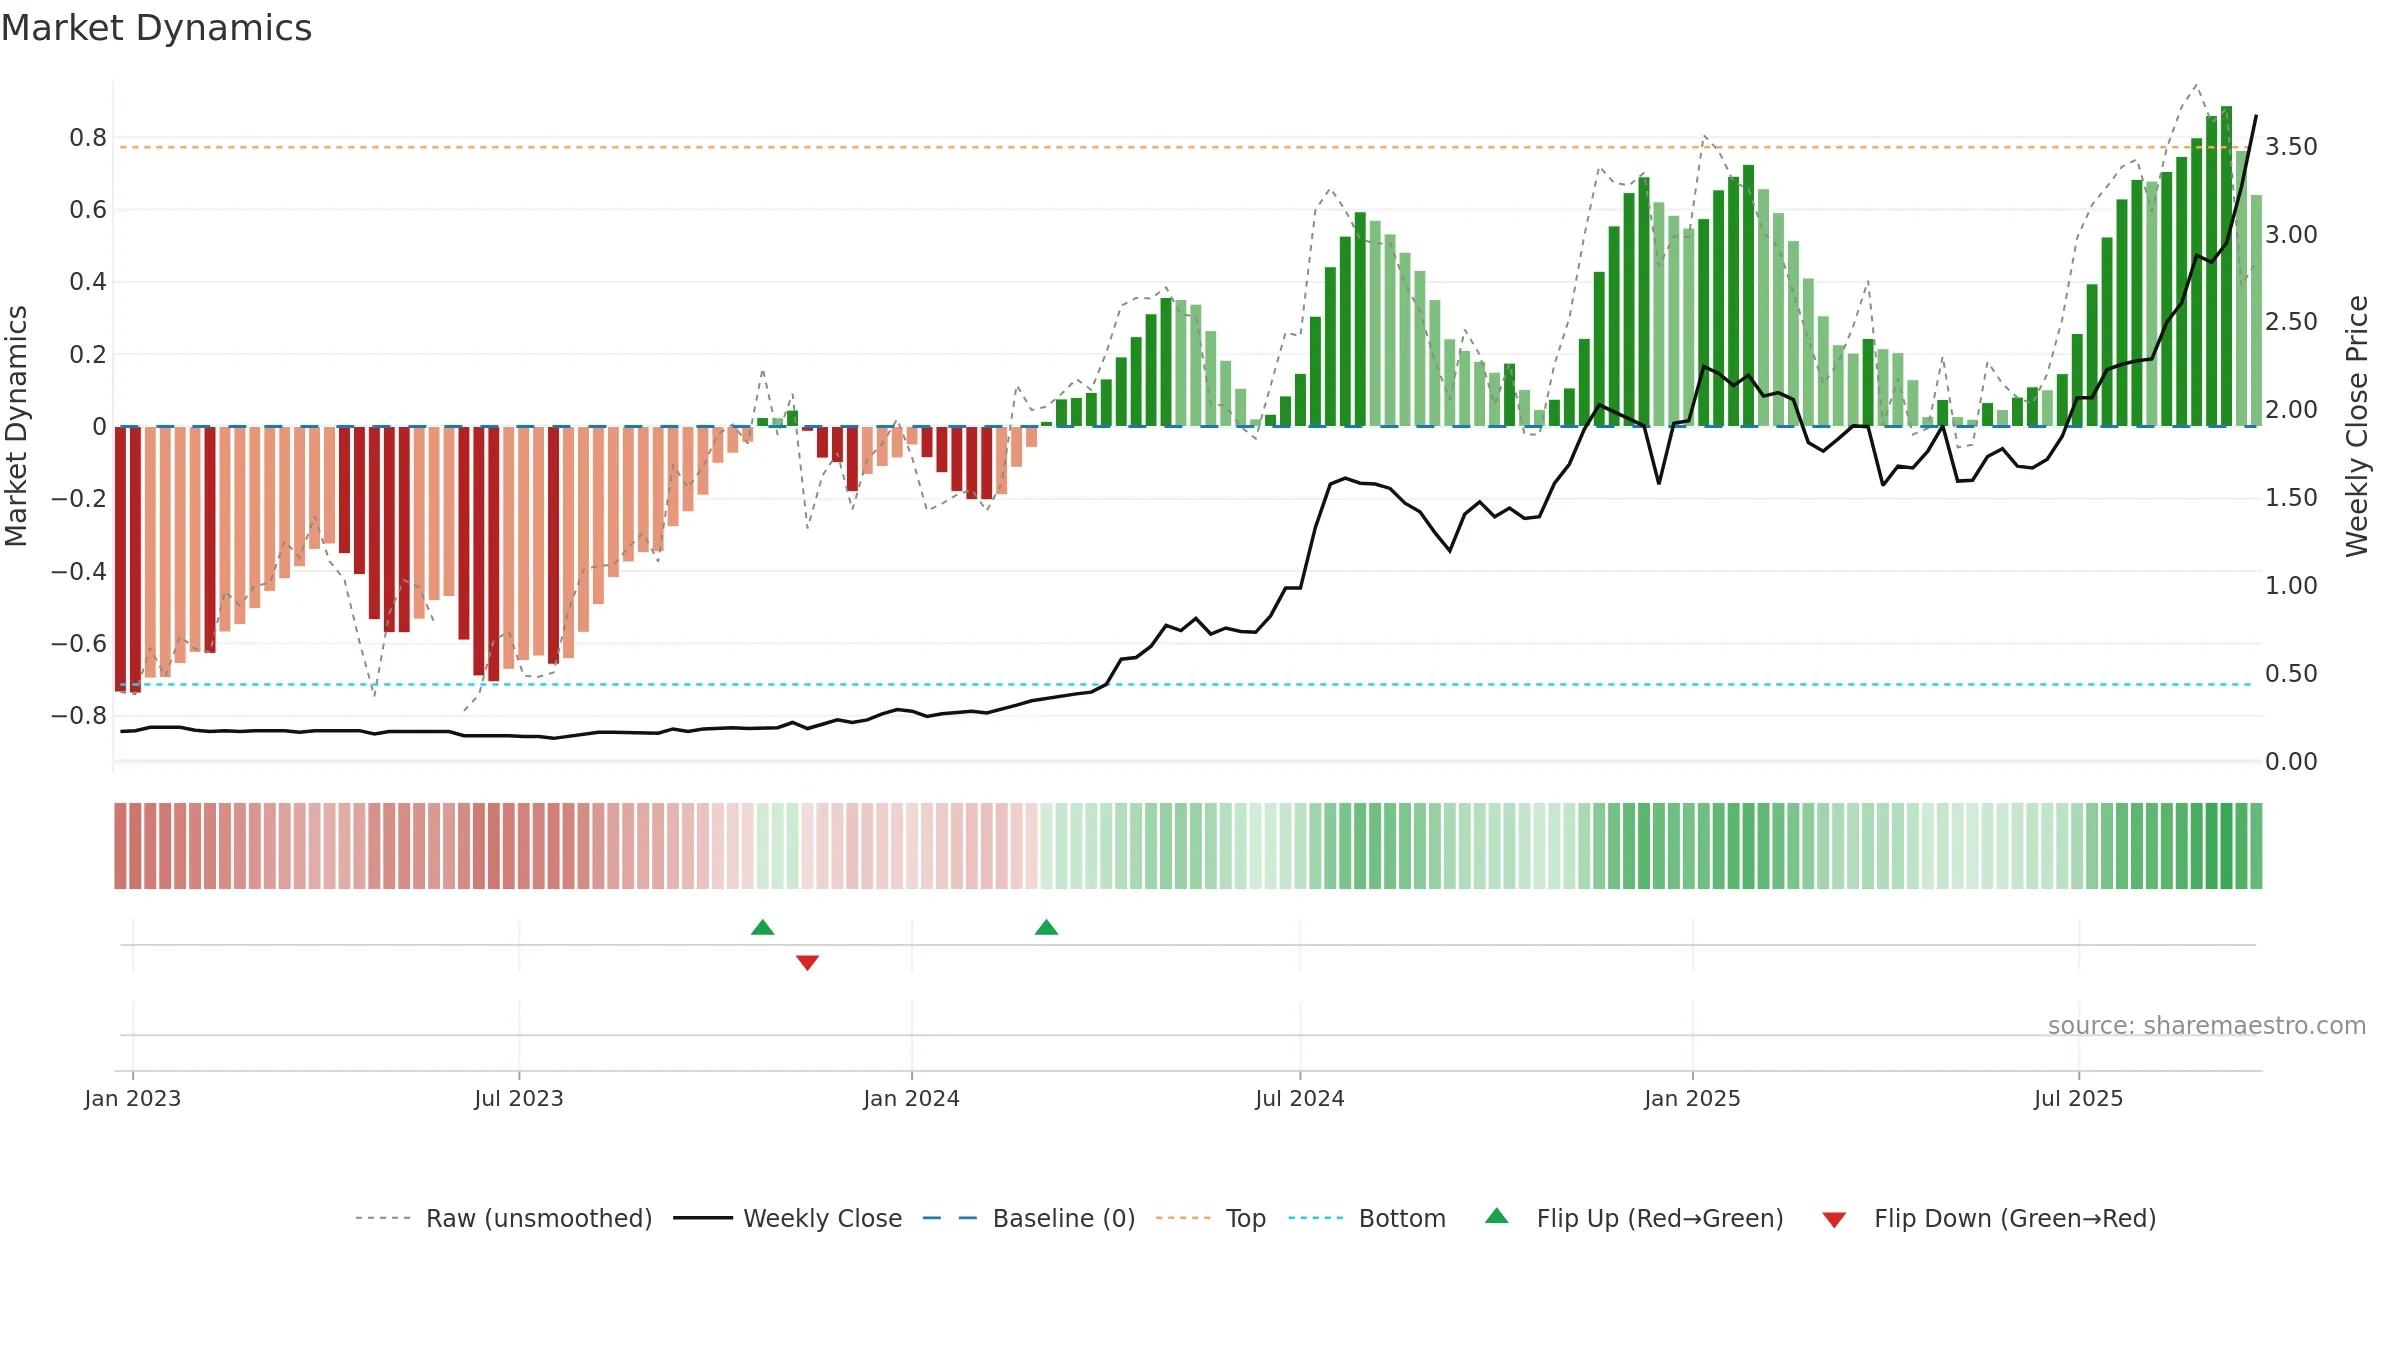Toggle the Flip Up (Red→Green) legend entry
This screenshot has width=2400, height=1350.
(x=1635, y=1218)
